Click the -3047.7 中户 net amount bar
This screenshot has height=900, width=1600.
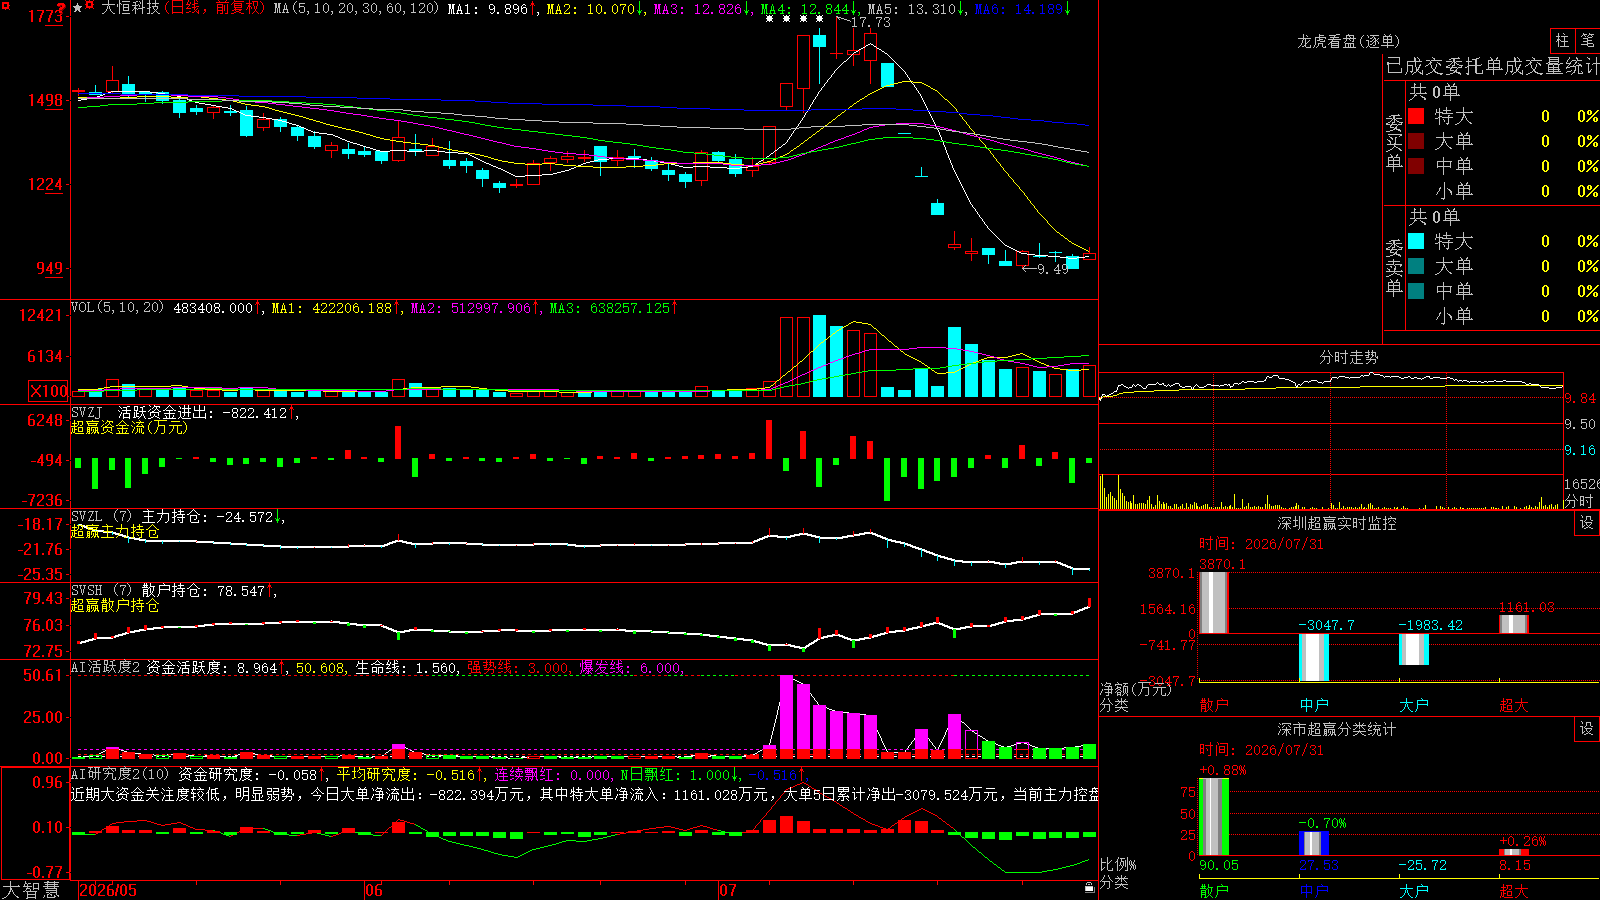(x=1314, y=657)
